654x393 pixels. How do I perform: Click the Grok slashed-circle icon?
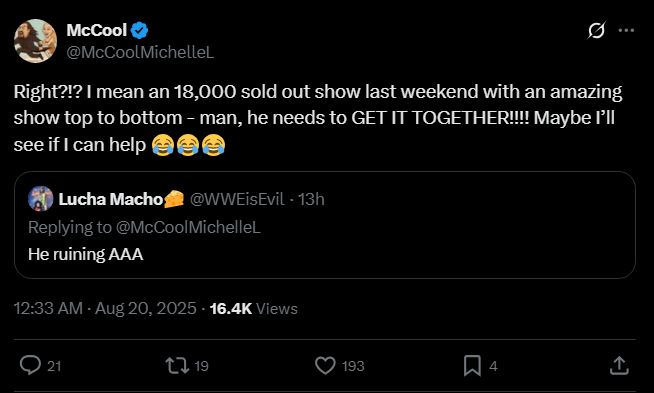(596, 30)
